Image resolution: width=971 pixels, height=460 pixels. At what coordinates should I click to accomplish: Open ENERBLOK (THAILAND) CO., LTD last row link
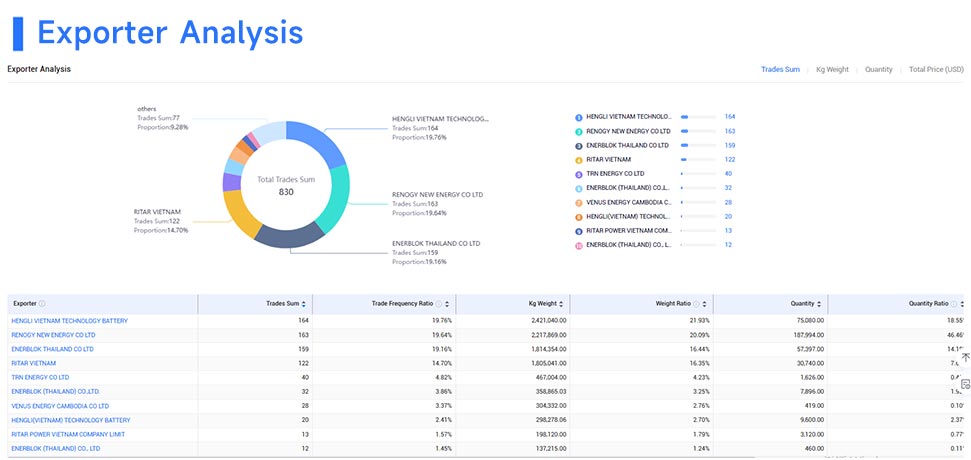56,449
